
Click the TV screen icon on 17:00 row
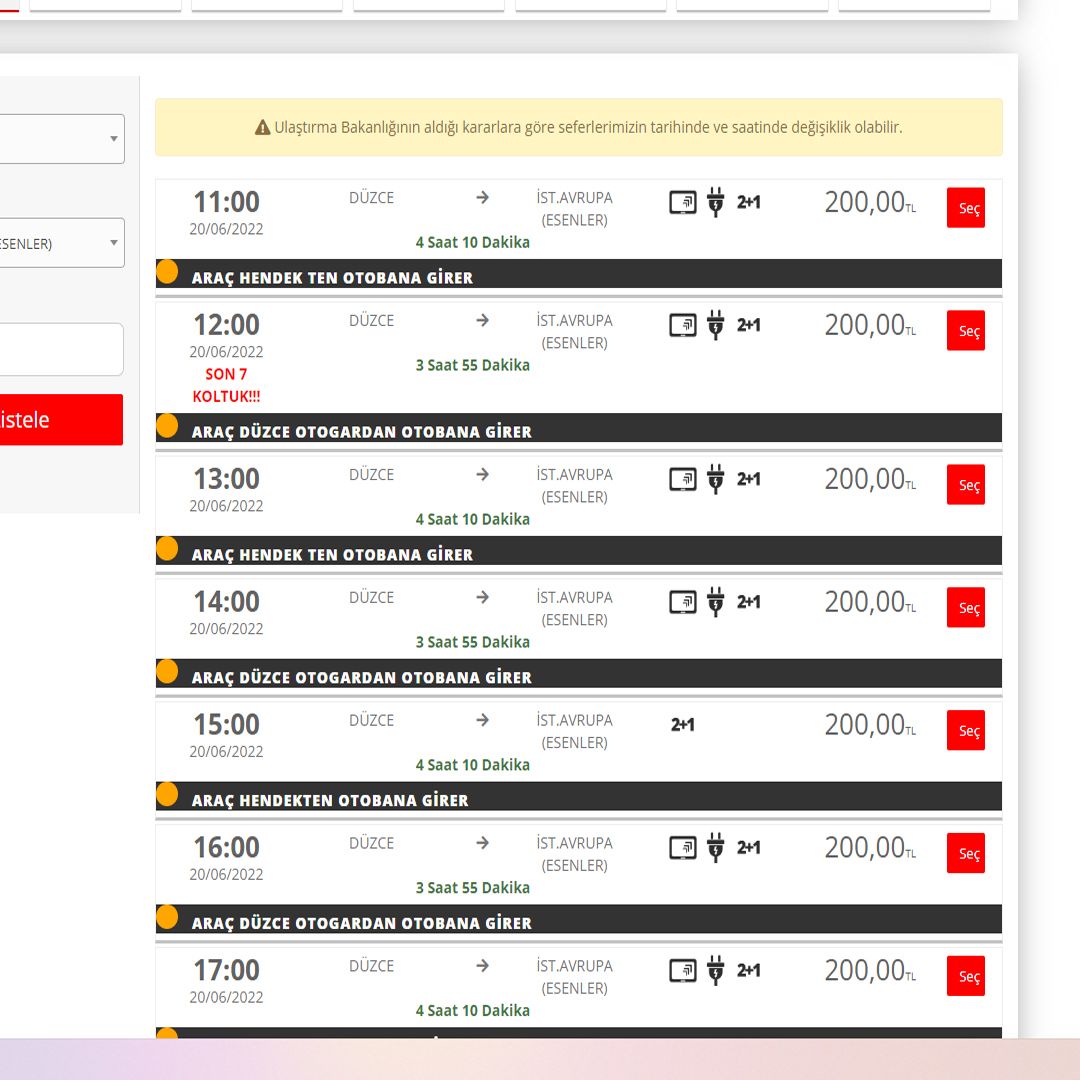683,970
